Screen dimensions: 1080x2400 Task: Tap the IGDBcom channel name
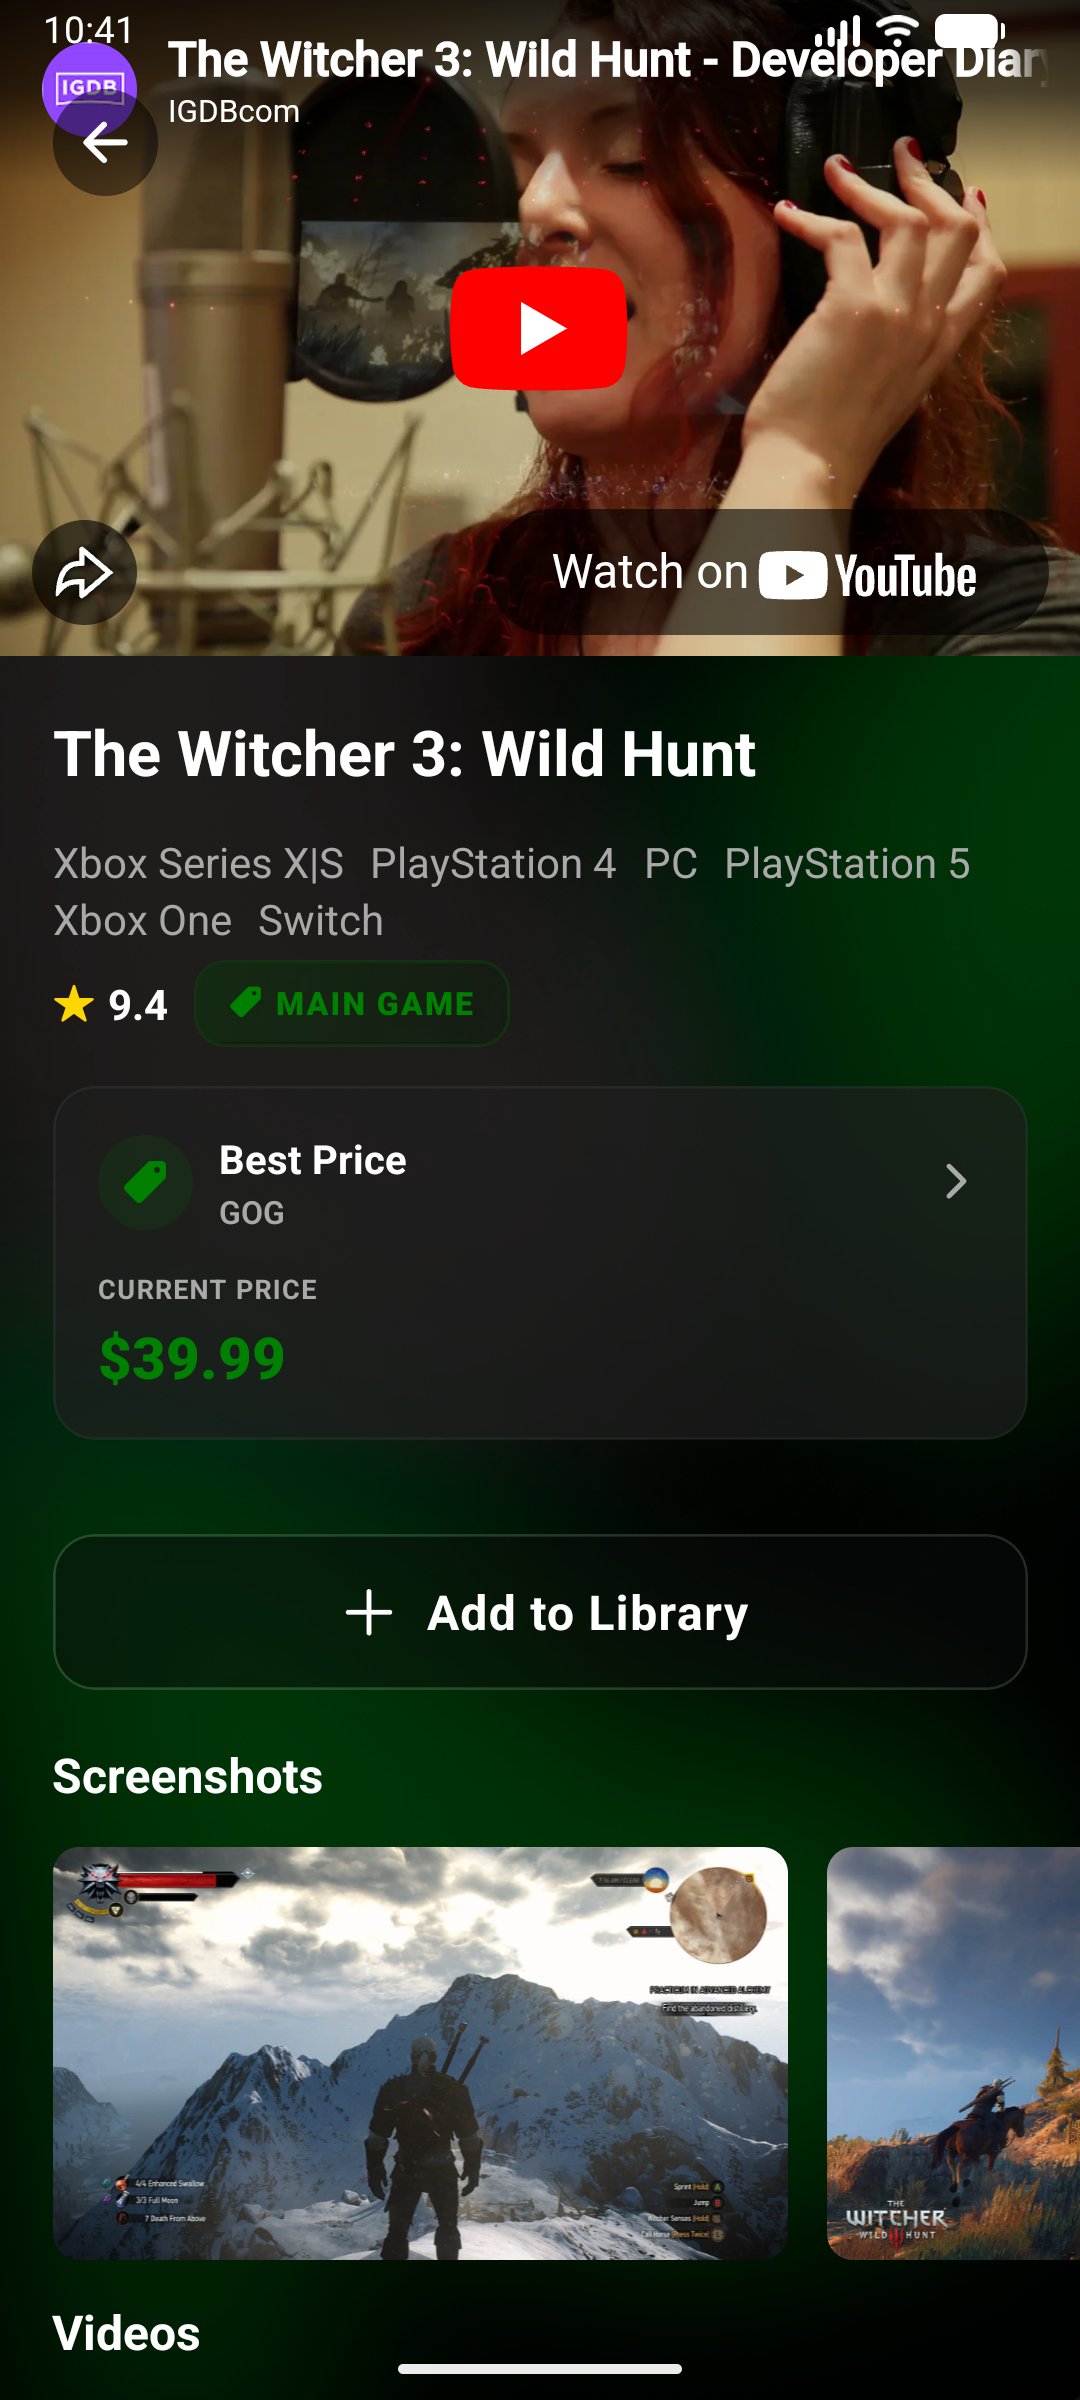(x=234, y=111)
